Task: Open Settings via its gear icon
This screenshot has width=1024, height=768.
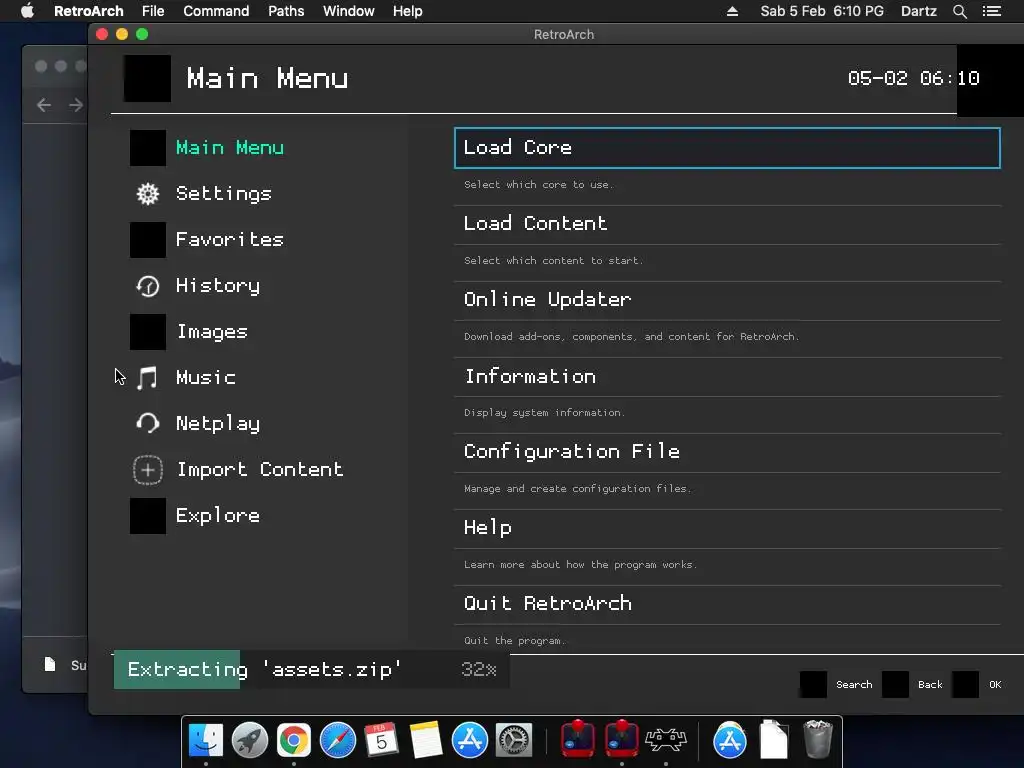Action: click(x=148, y=194)
